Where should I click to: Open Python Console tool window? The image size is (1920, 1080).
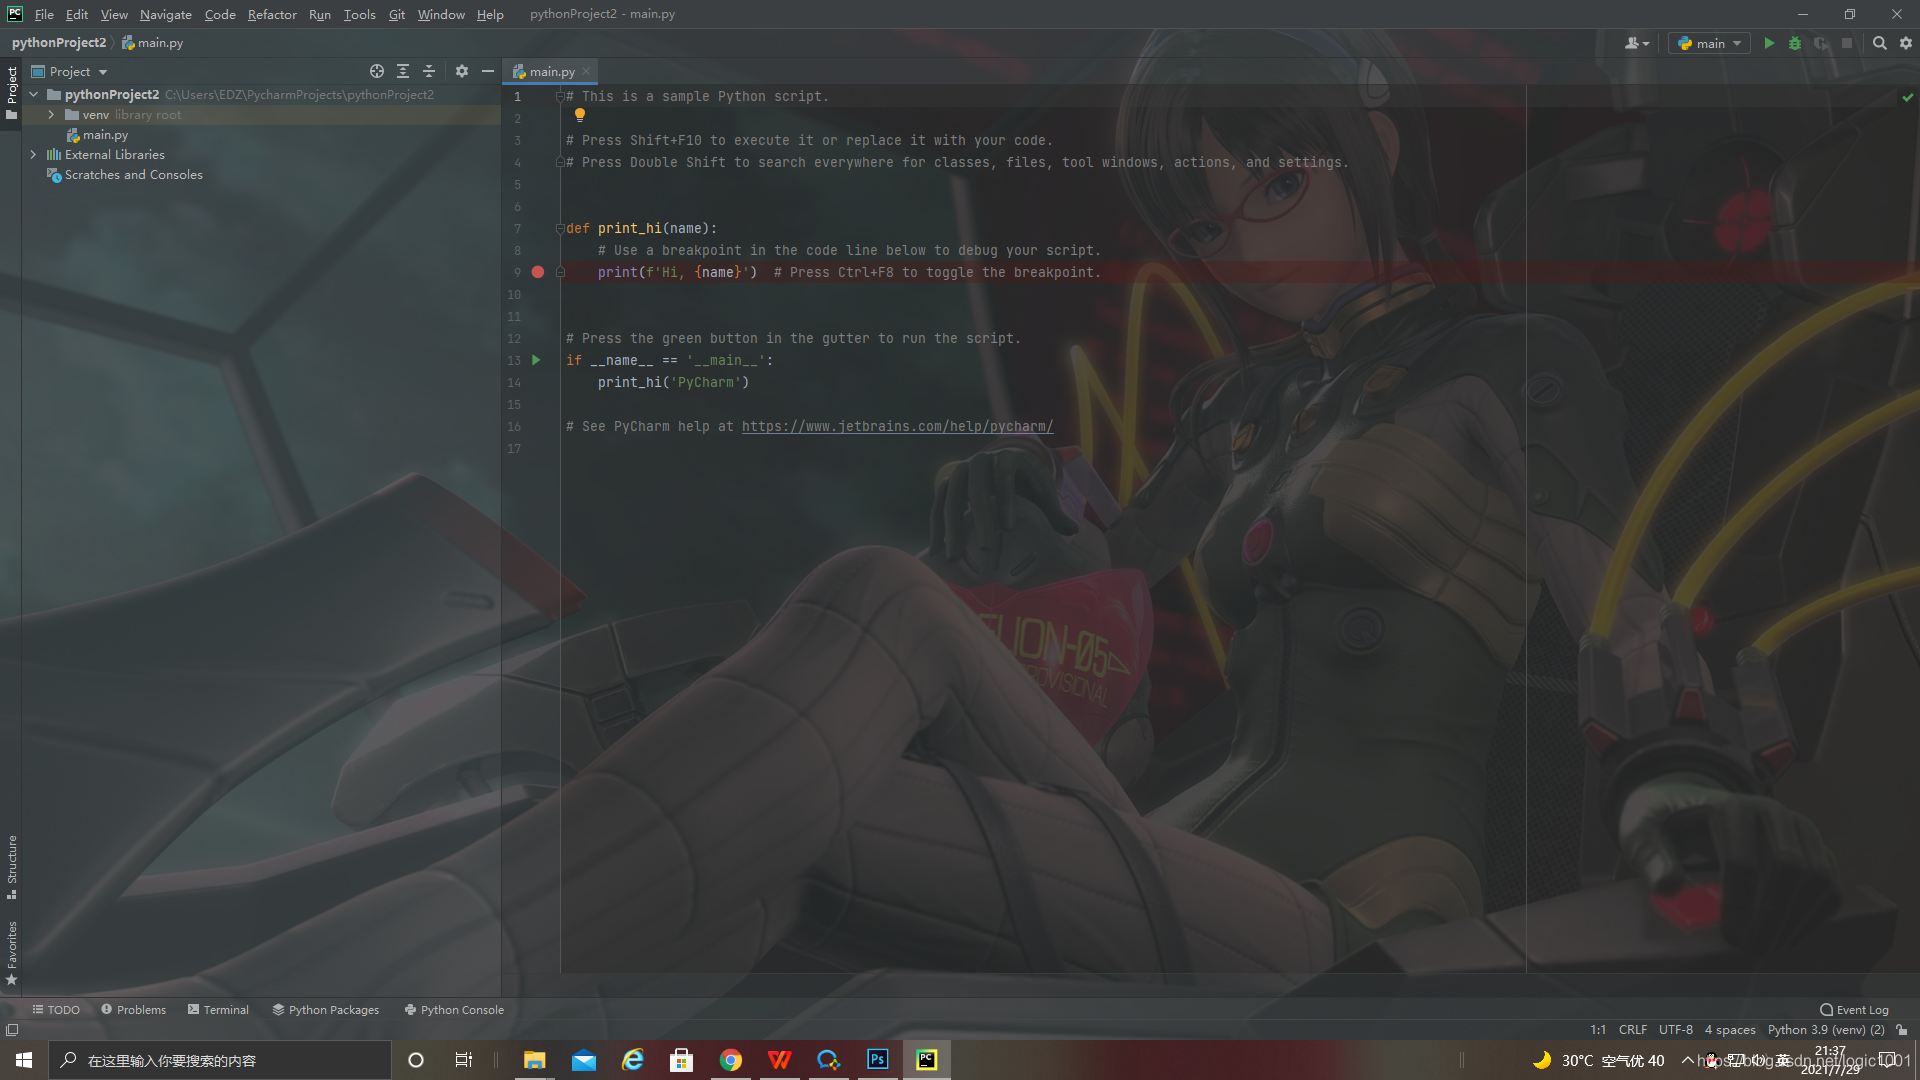[454, 1010]
